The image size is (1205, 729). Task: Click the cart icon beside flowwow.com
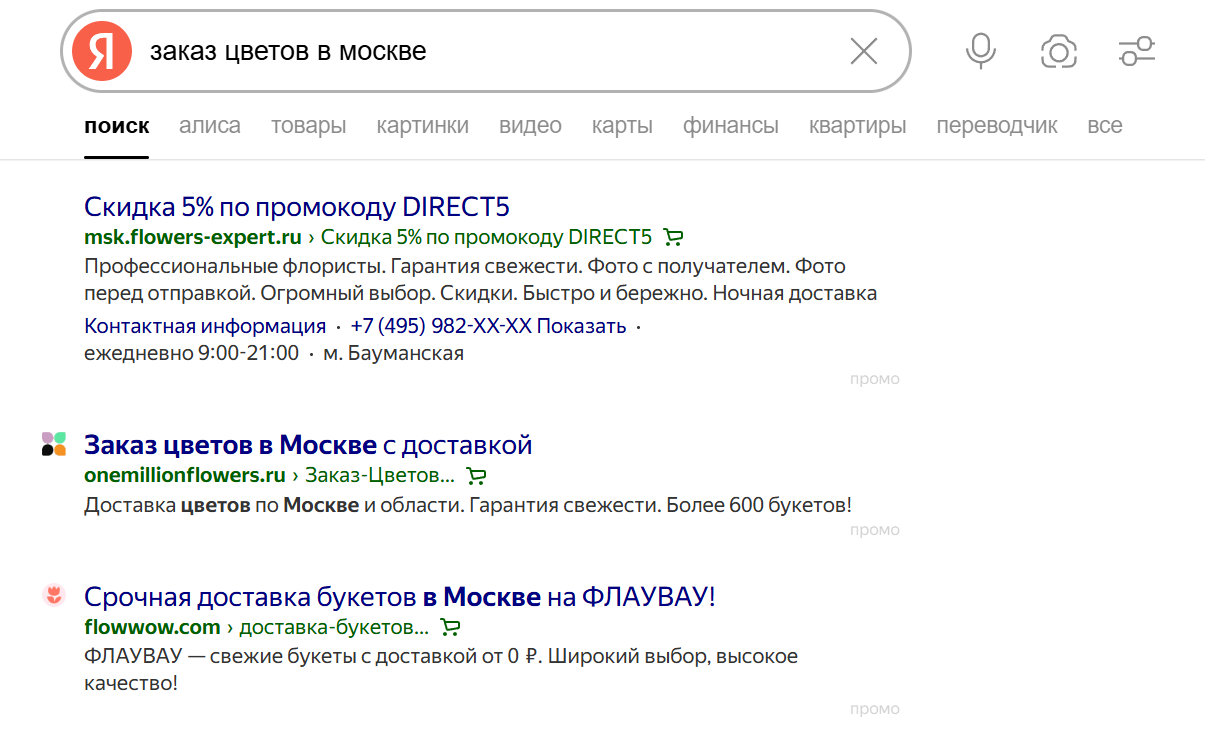[450, 627]
